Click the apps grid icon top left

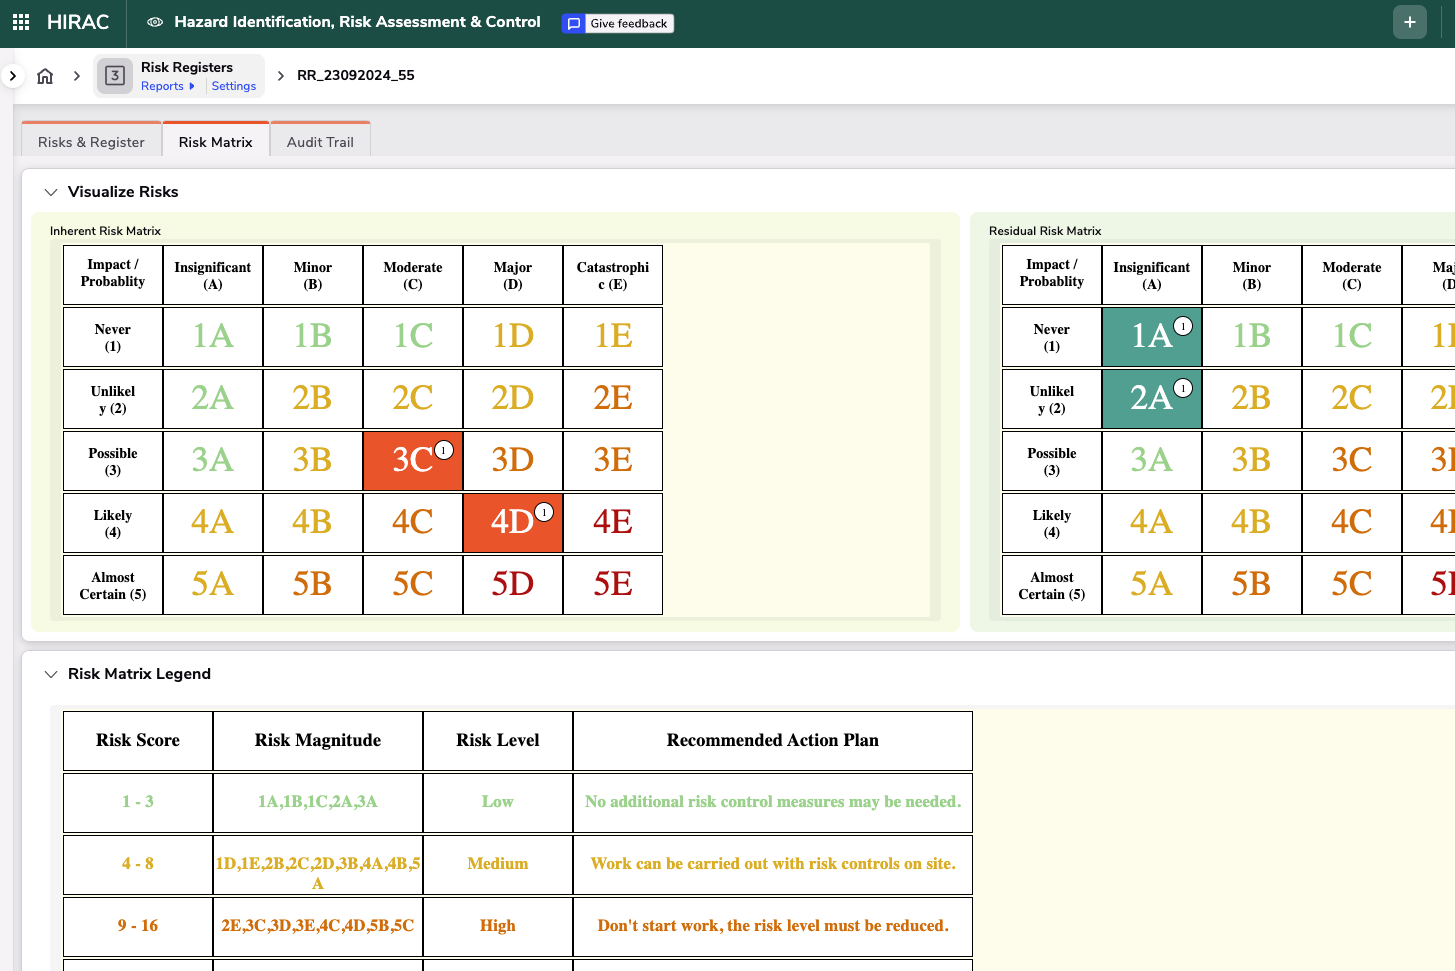coord(20,21)
